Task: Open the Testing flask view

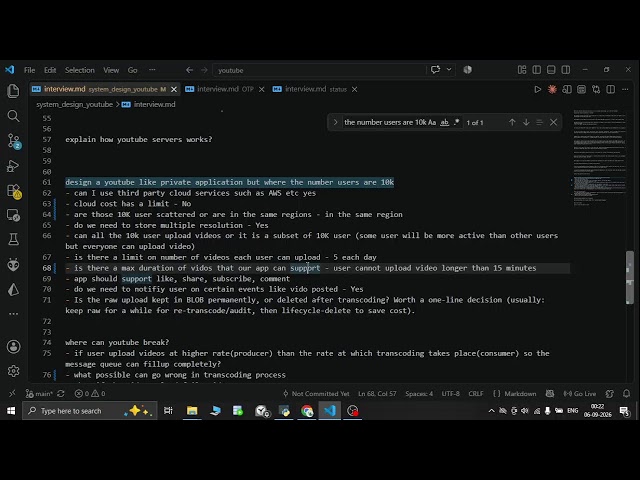Action: pos(13,239)
